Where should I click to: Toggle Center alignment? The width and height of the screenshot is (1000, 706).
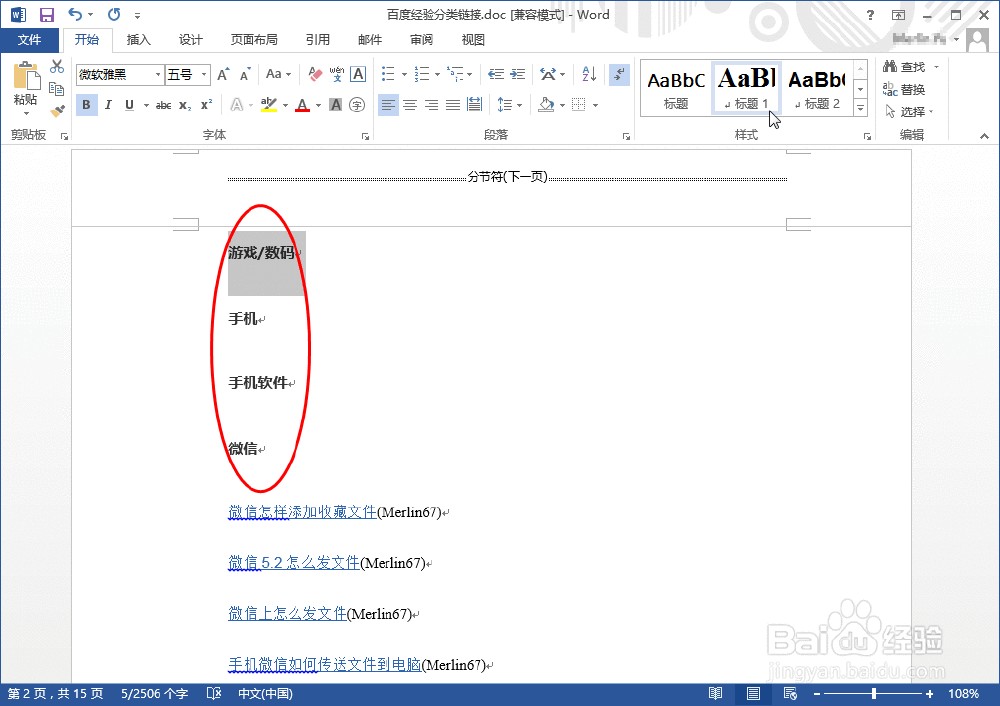point(410,105)
